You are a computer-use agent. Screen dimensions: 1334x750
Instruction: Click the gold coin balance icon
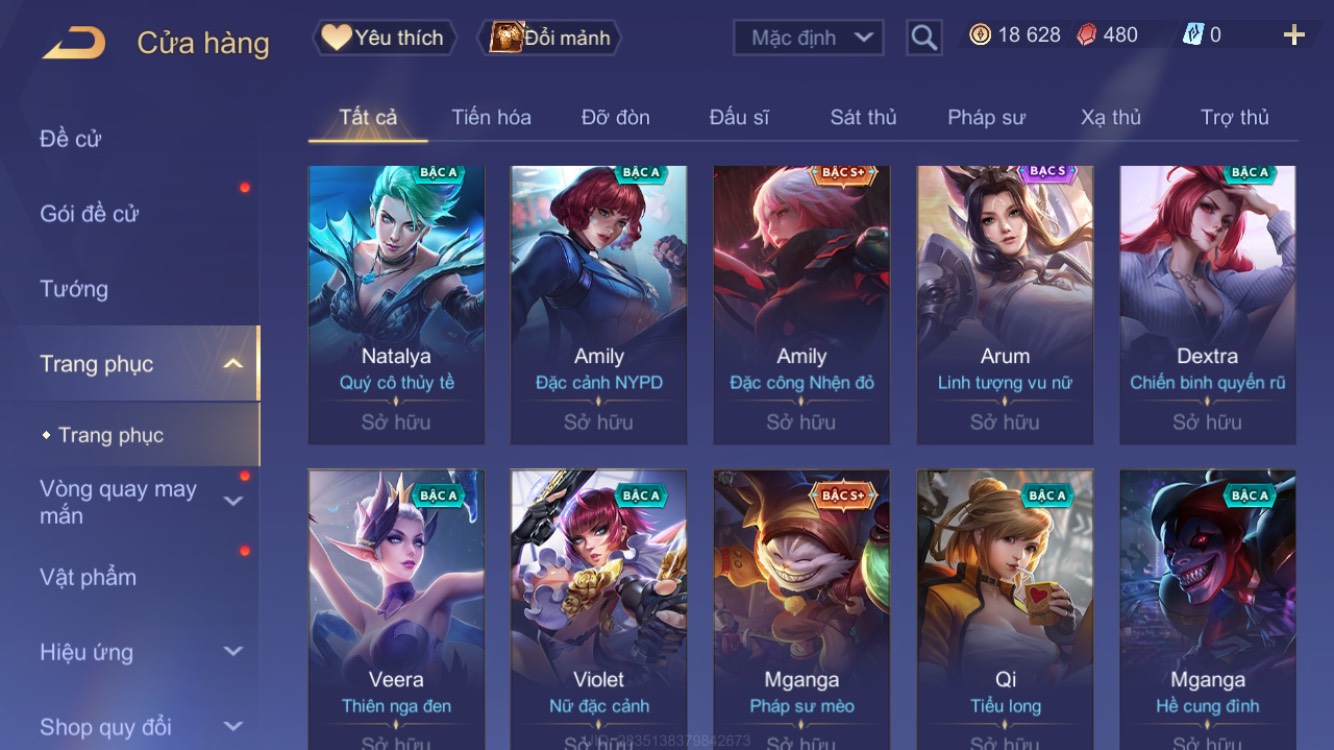(x=980, y=35)
